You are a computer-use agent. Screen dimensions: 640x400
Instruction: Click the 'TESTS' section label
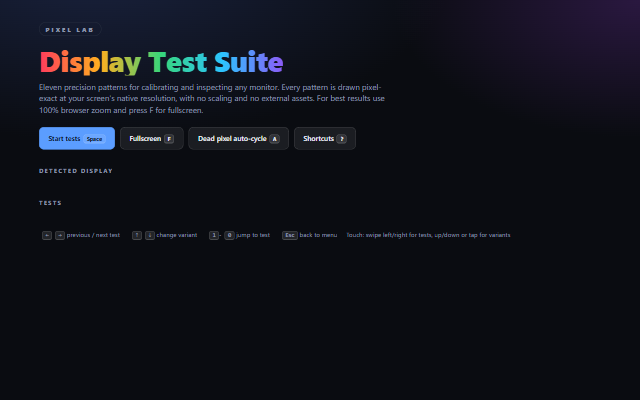tap(50, 203)
